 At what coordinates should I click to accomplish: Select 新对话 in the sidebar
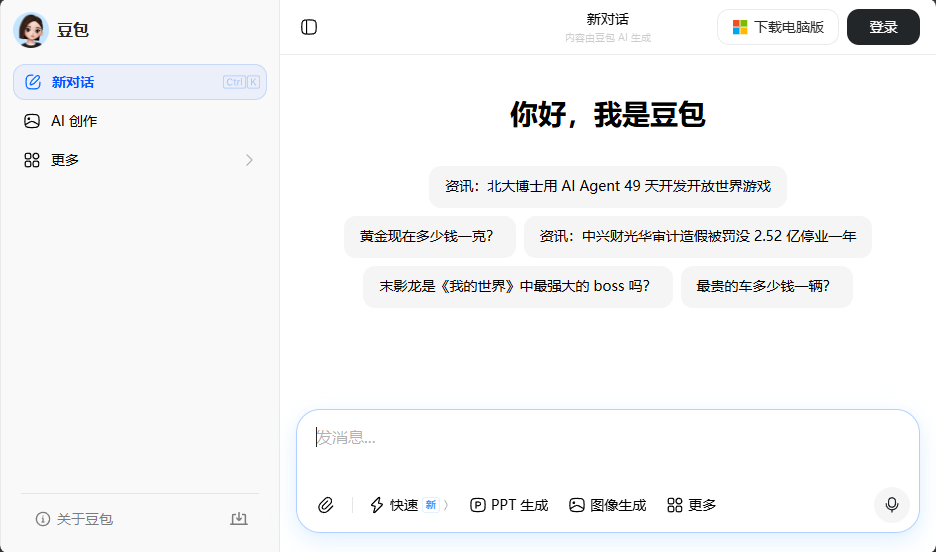pyautogui.click(x=140, y=82)
